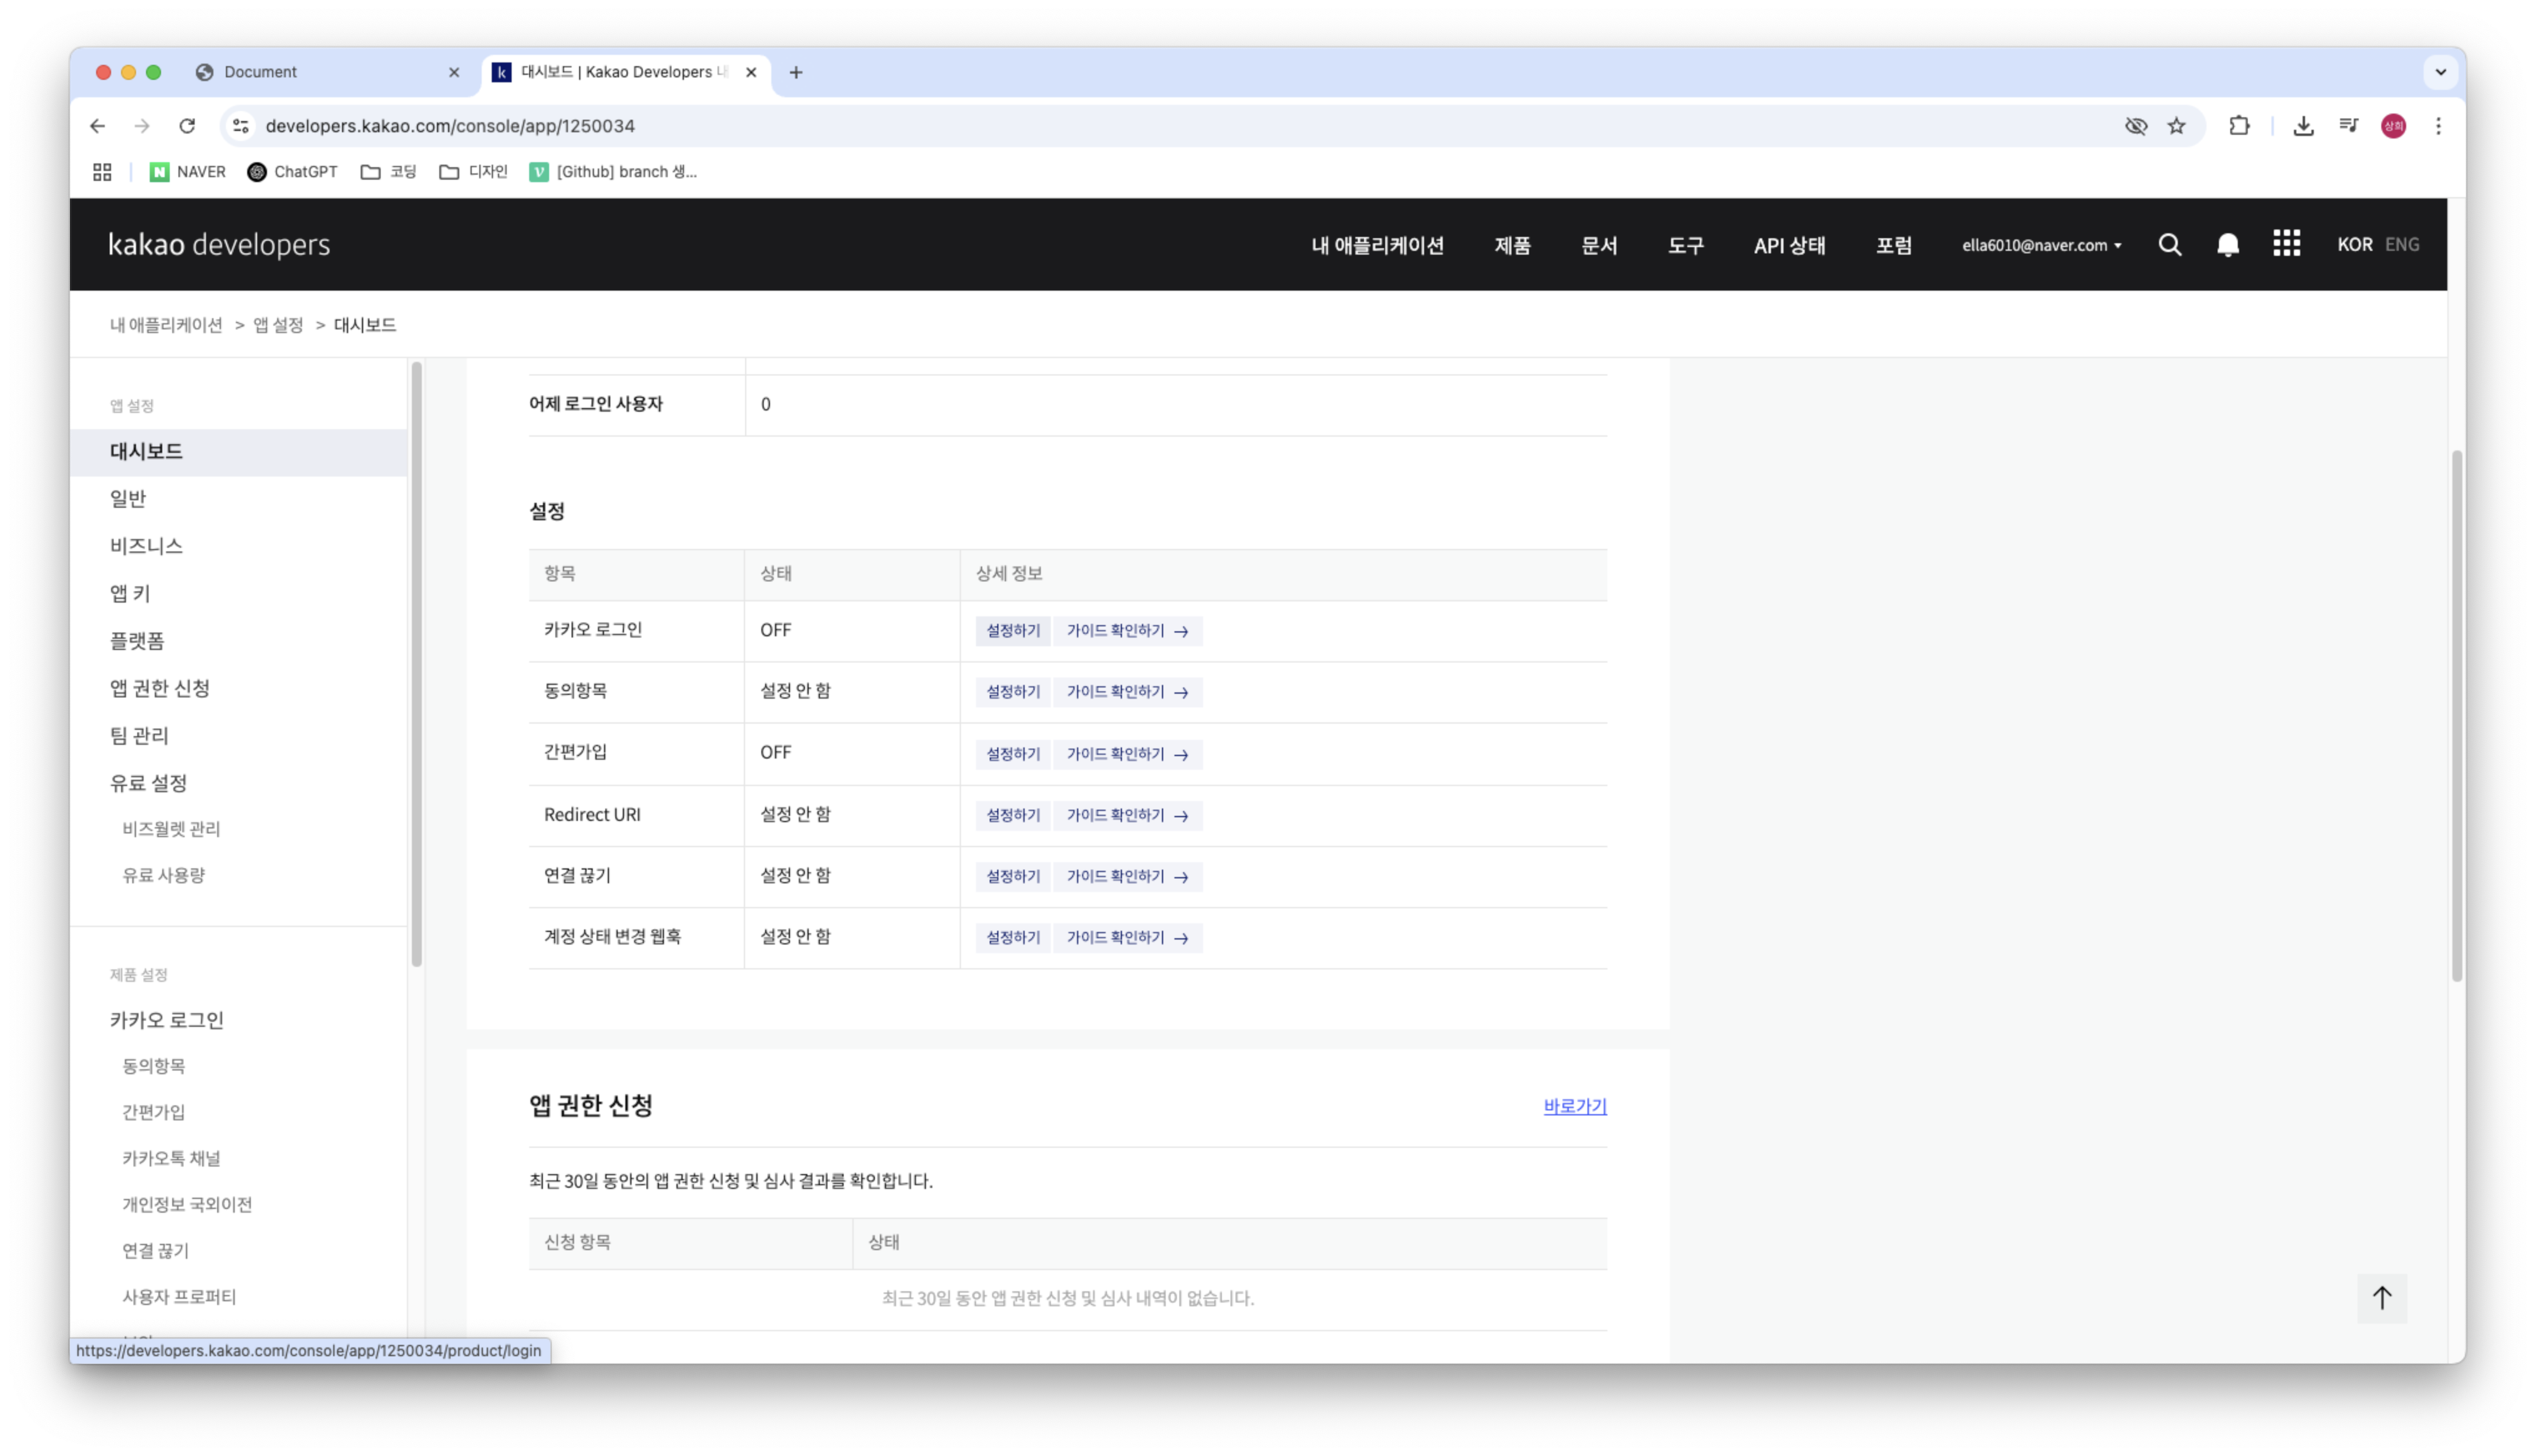Click 설정하기 for 카카오 로그인 row
The image size is (2536, 1456).
[1013, 631]
